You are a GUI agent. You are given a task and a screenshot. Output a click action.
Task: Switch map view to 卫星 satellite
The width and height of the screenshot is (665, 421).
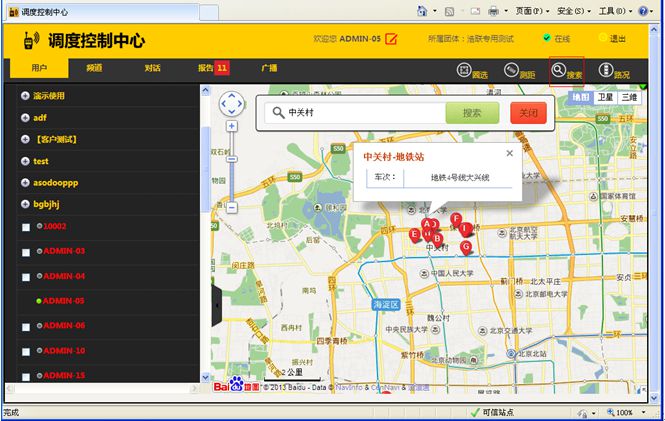click(605, 98)
